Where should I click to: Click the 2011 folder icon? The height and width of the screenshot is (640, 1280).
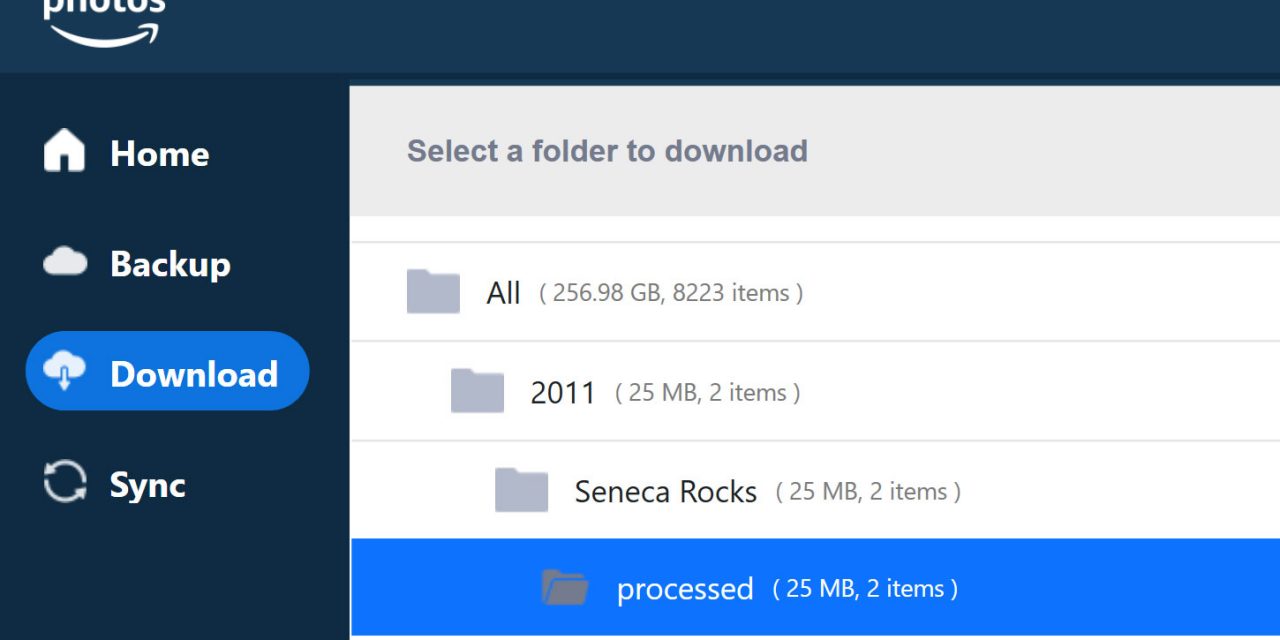pos(477,390)
